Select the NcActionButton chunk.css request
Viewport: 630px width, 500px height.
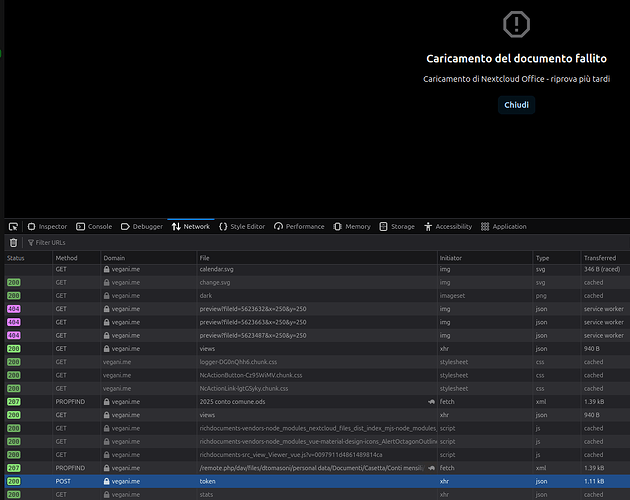(x=317, y=375)
